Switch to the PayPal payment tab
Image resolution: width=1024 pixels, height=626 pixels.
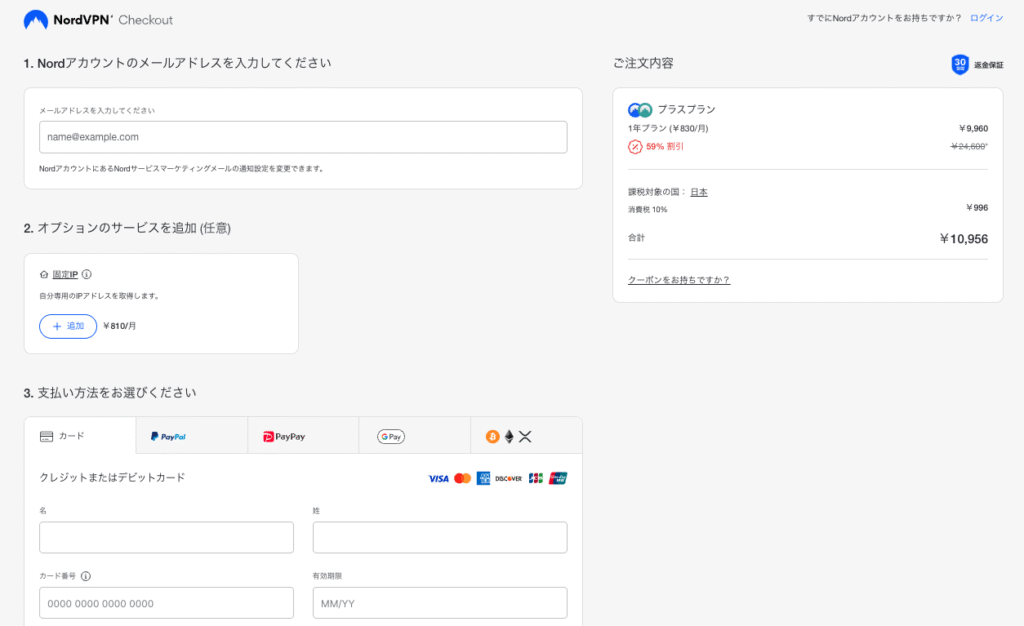click(191, 436)
